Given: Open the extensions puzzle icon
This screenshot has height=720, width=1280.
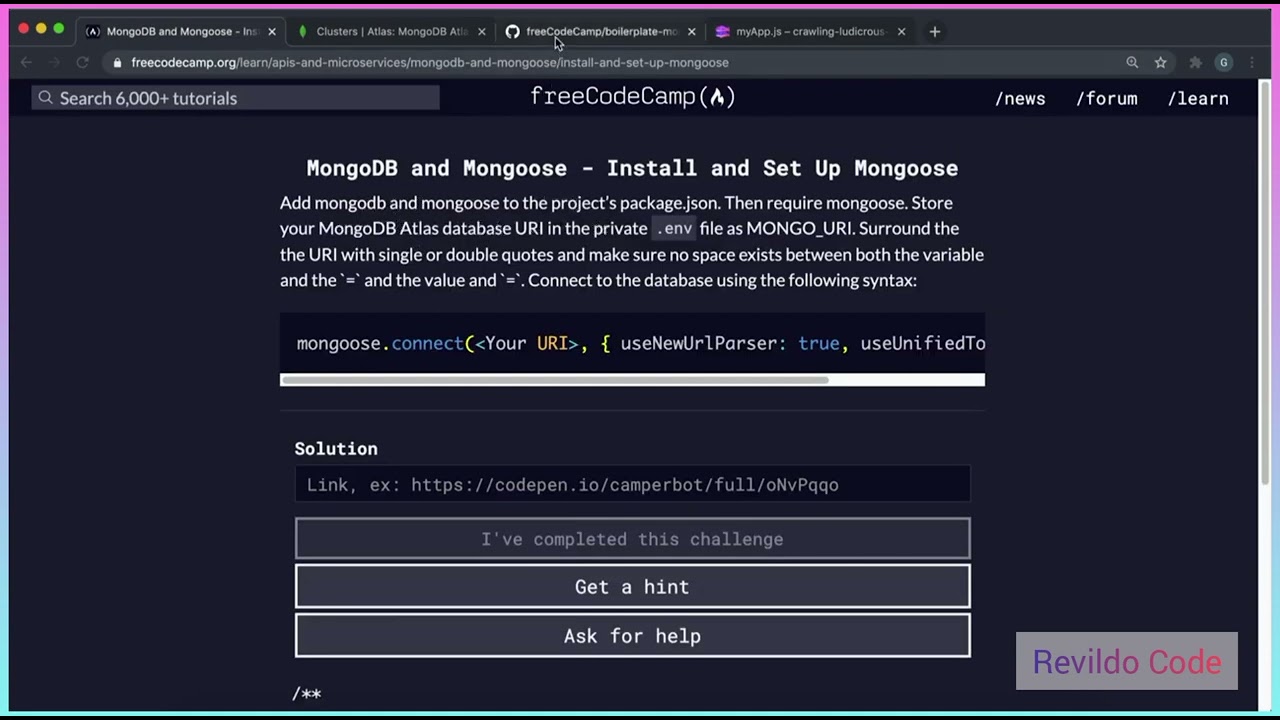Looking at the screenshot, I should tap(1195, 62).
